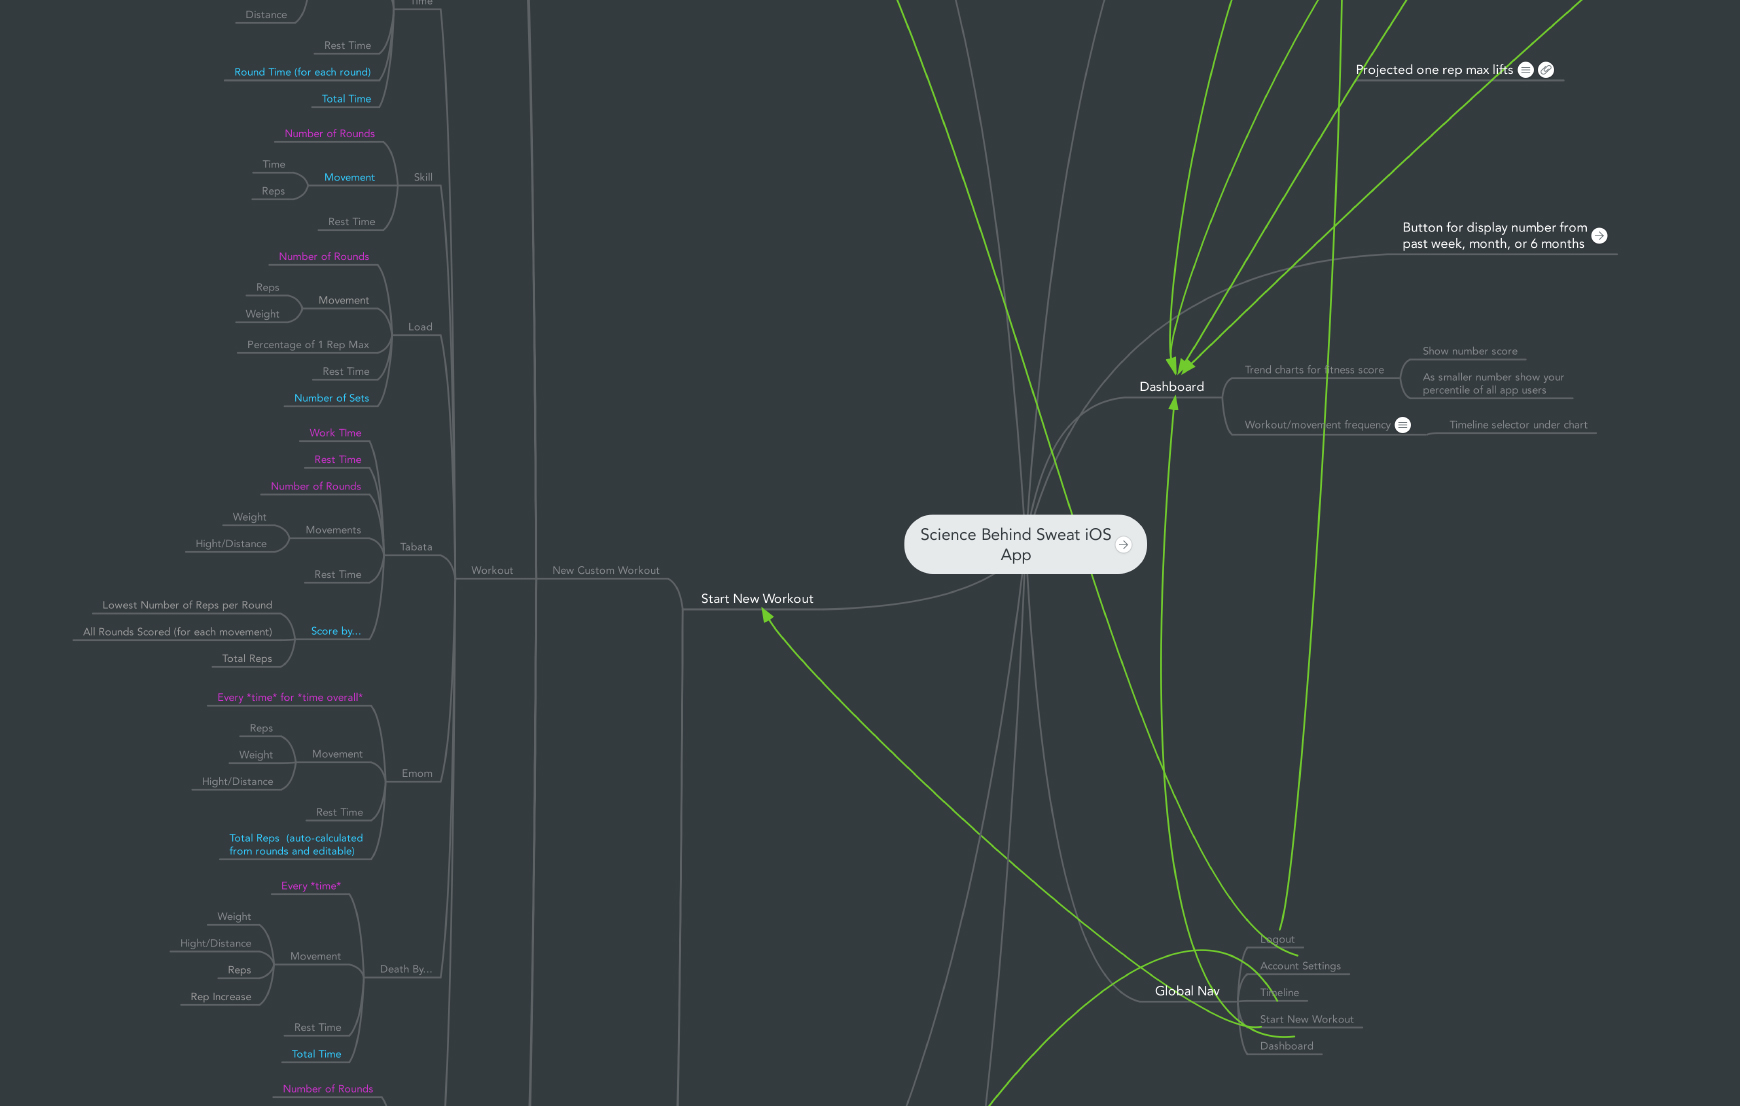Select the main Start New Workout node near the center

coord(757,599)
